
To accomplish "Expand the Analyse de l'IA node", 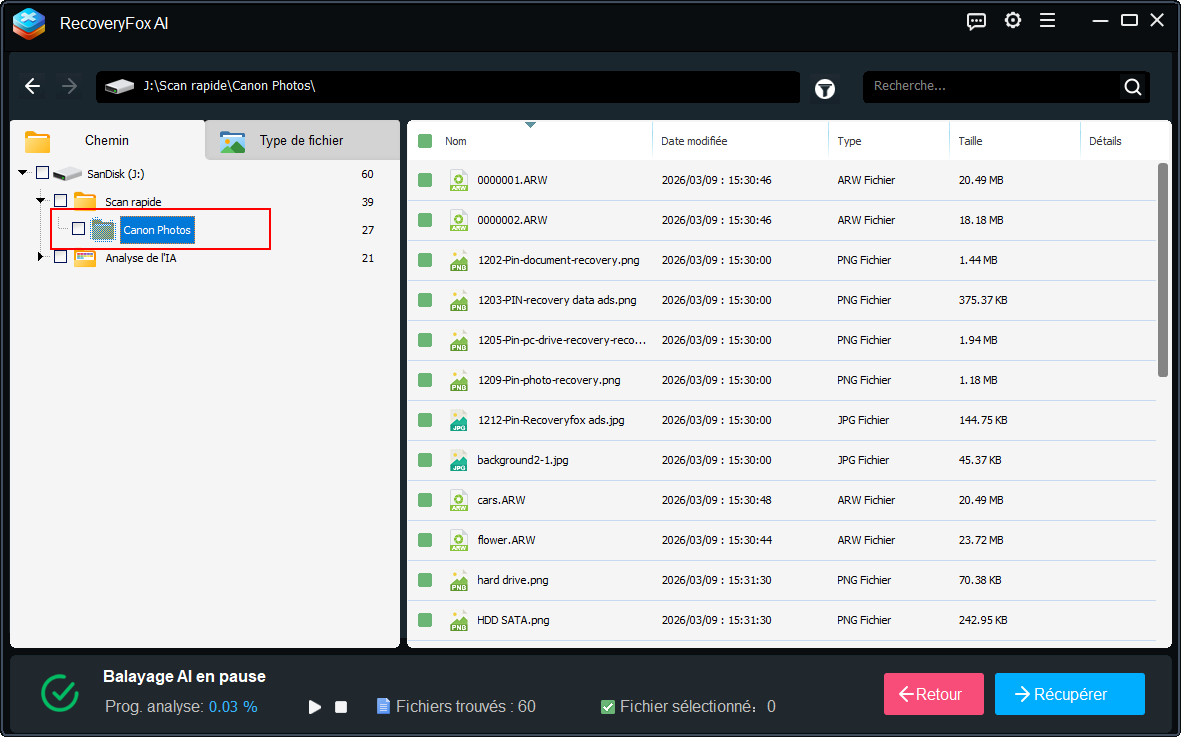I will (x=41, y=257).
